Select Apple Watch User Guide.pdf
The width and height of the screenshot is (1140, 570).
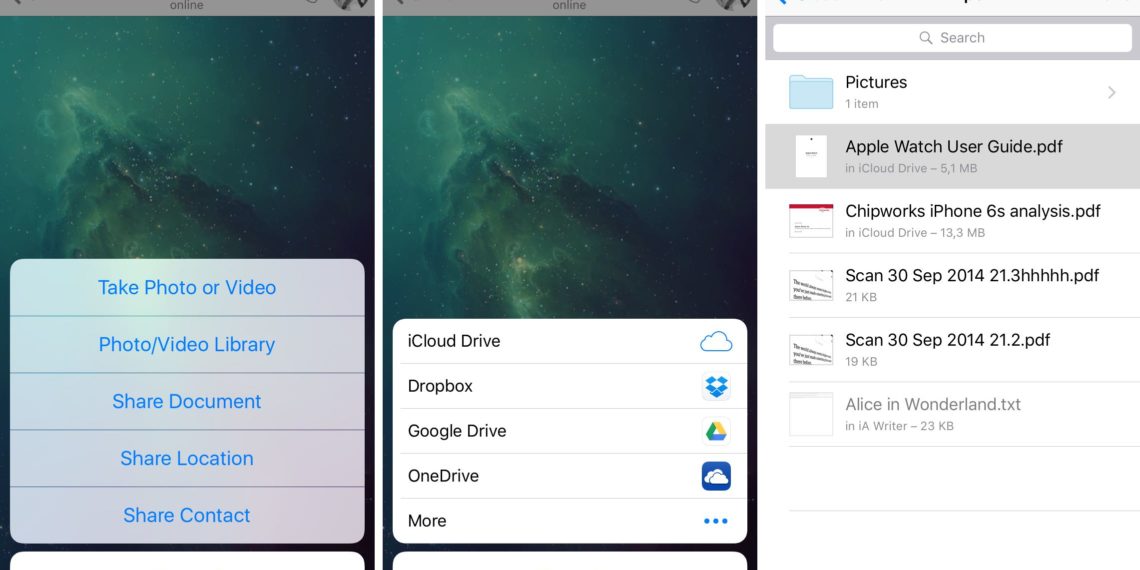tap(952, 156)
